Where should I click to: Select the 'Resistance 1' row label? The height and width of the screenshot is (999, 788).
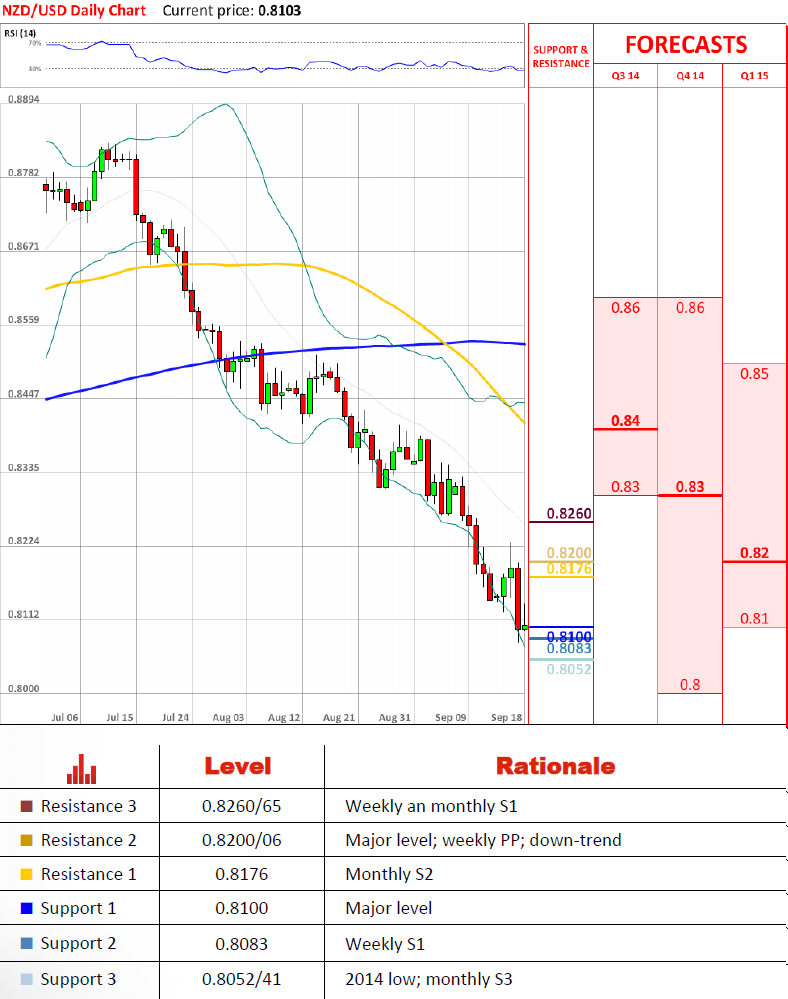pyautogui.click(x=89, y=874)
